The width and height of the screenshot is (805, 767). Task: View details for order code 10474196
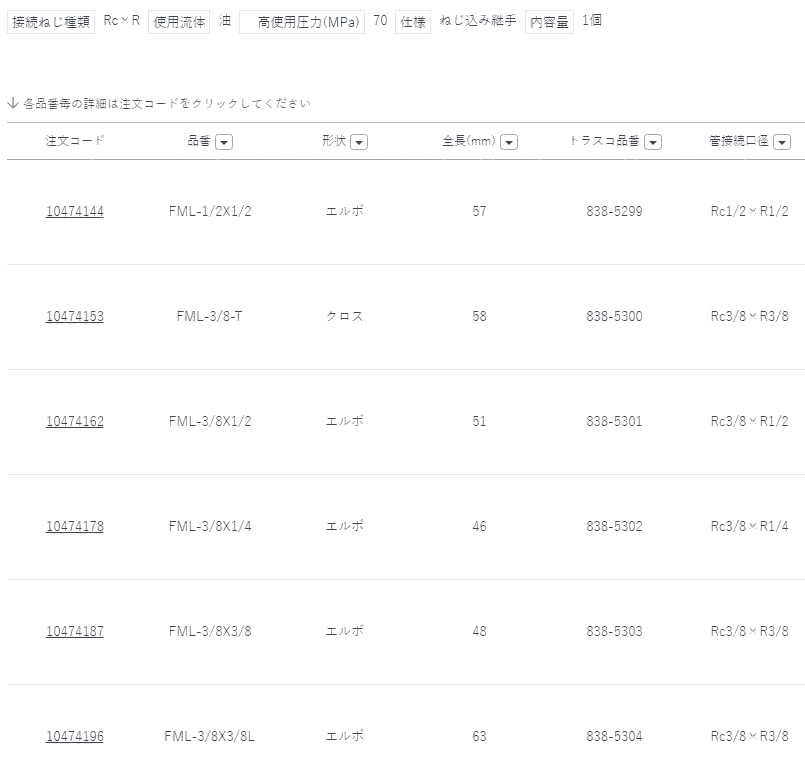[x=74, y=736]
